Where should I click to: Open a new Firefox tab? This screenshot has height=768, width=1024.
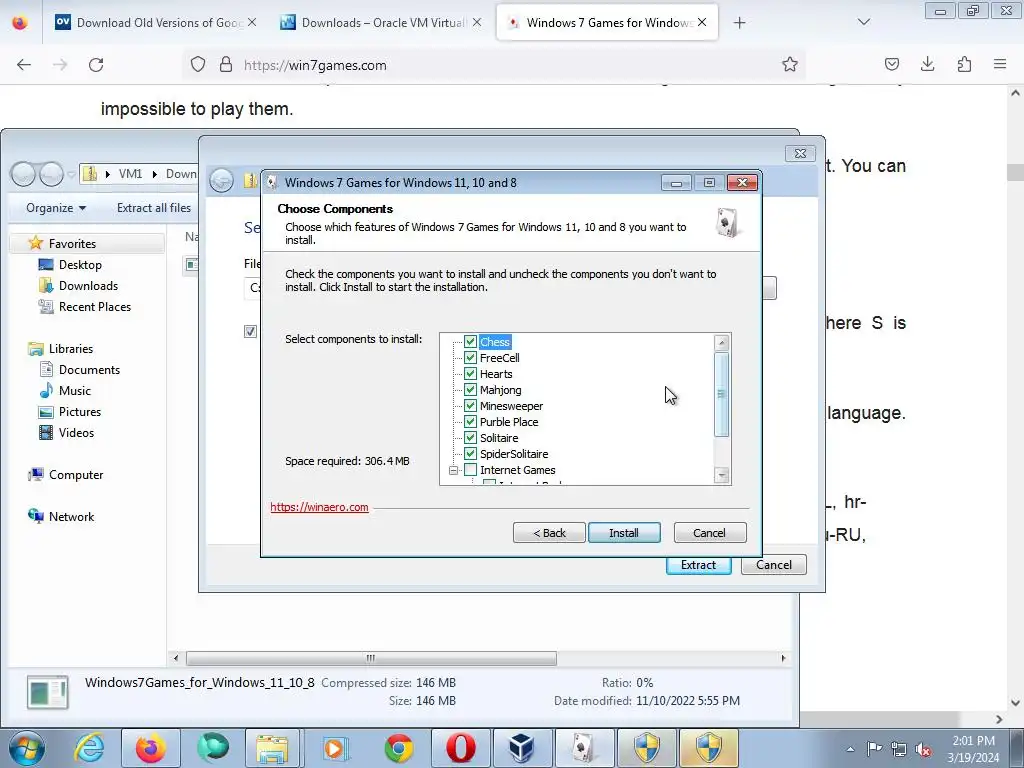tap(739, 23)
